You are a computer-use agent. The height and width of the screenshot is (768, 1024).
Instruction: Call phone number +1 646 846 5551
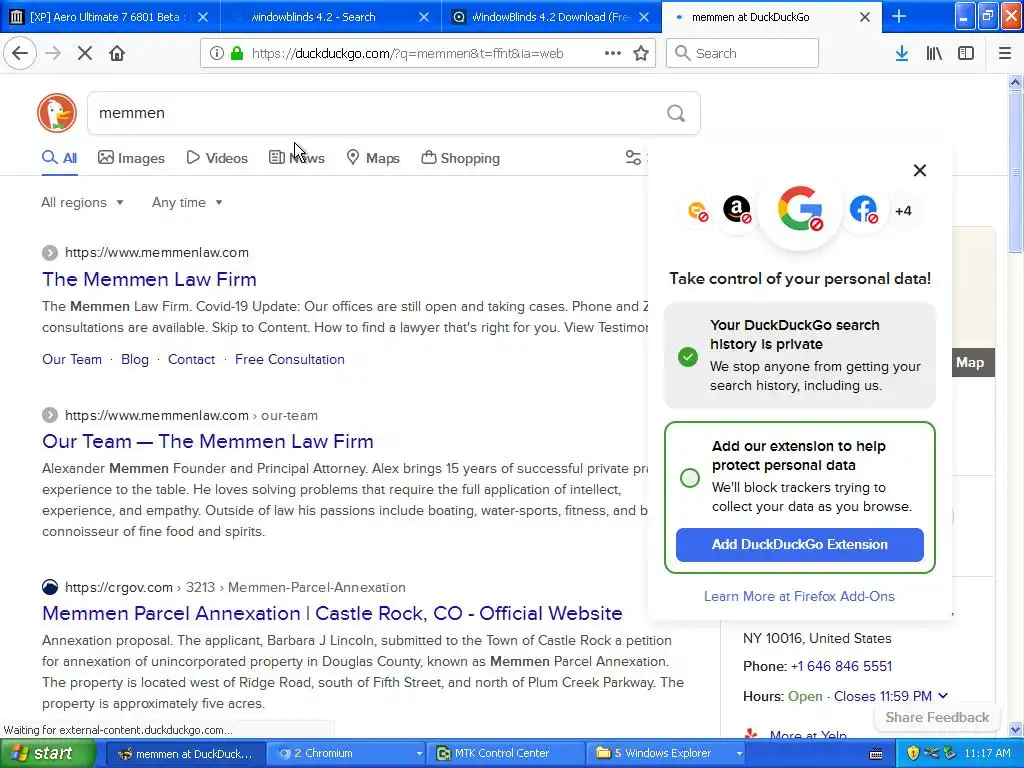[x=841, y=666]
